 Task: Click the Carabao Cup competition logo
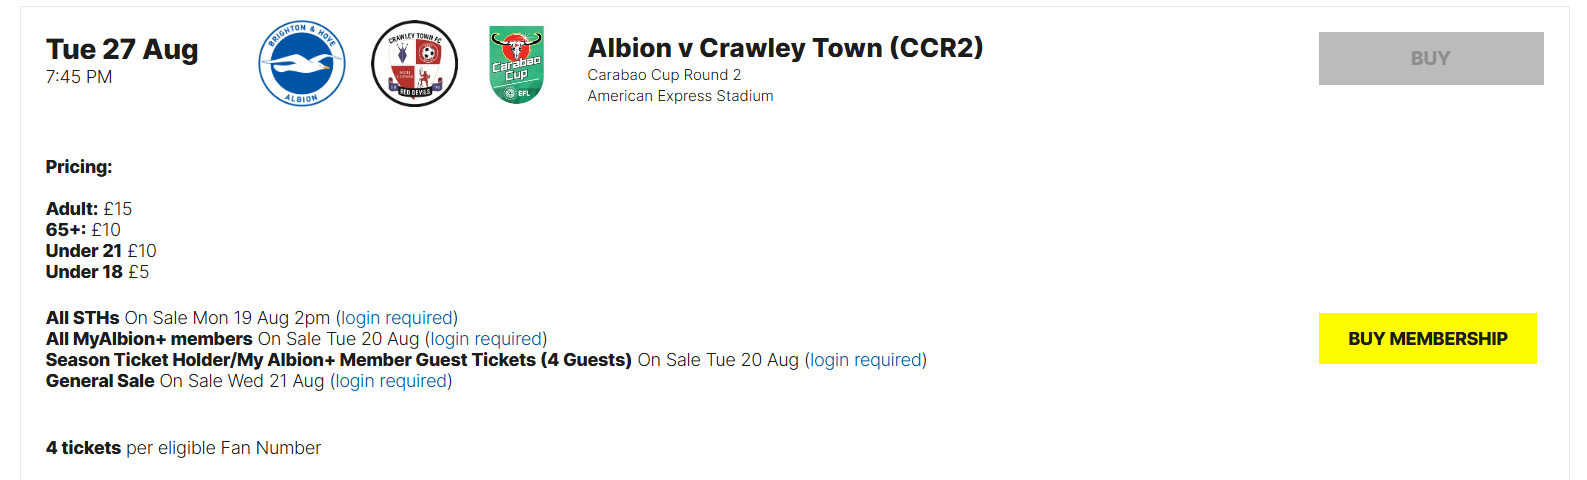pos(516,65)
